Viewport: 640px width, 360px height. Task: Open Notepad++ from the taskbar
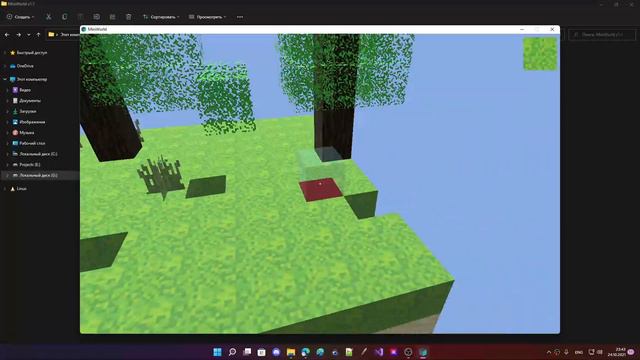(349, 352)
